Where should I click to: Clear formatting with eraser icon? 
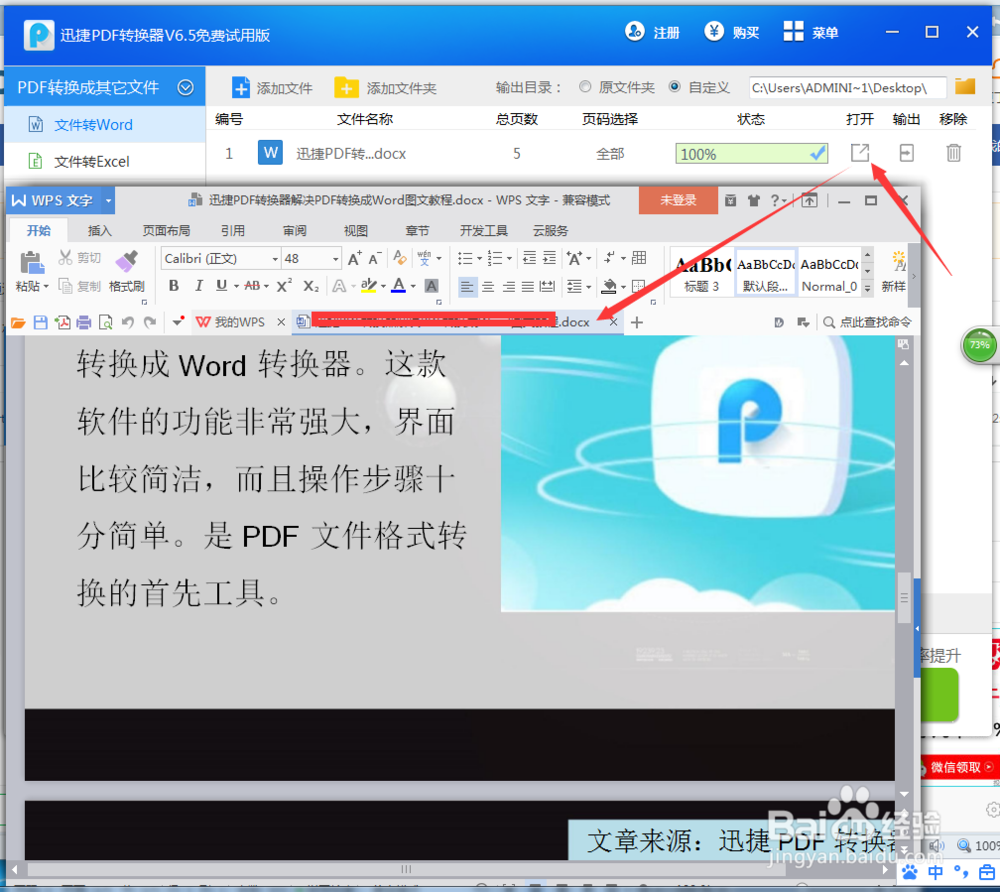pos(400,258)
